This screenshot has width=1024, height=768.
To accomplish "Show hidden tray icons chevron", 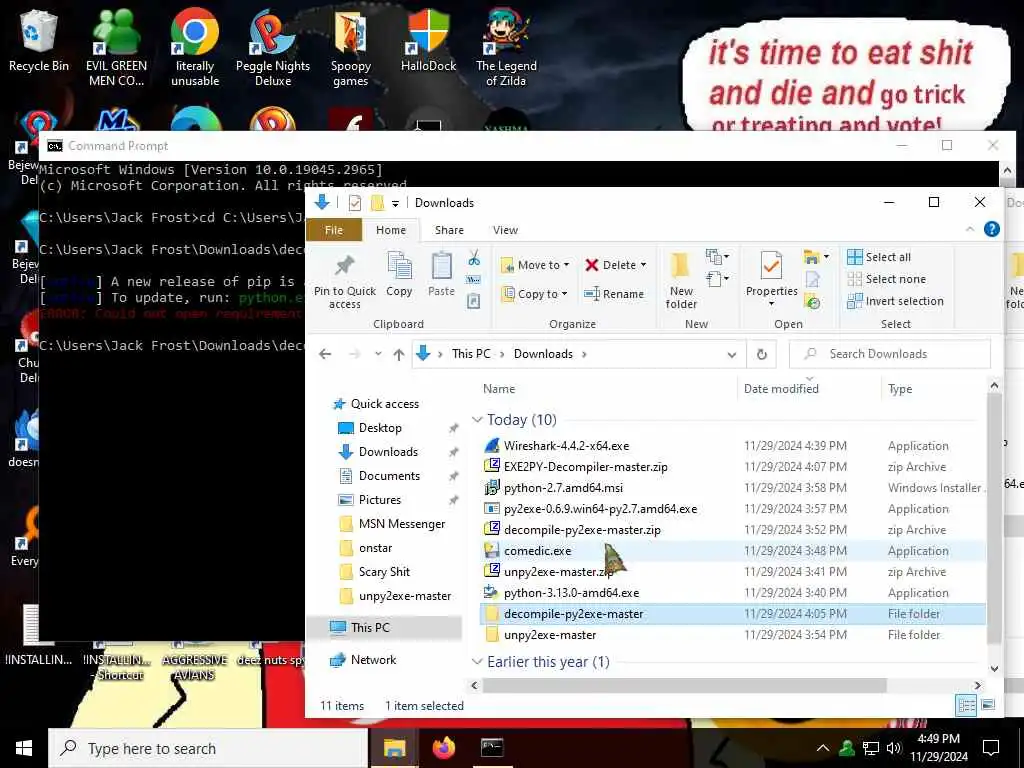I will (x=823, y=748).
